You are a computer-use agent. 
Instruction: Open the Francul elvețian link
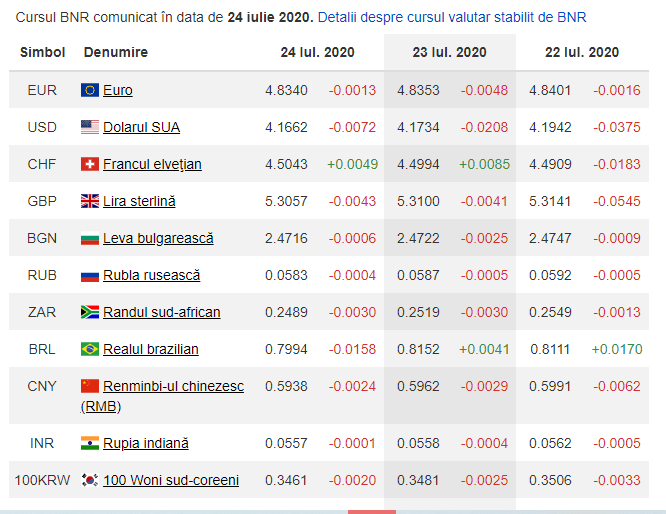[152, 164]
